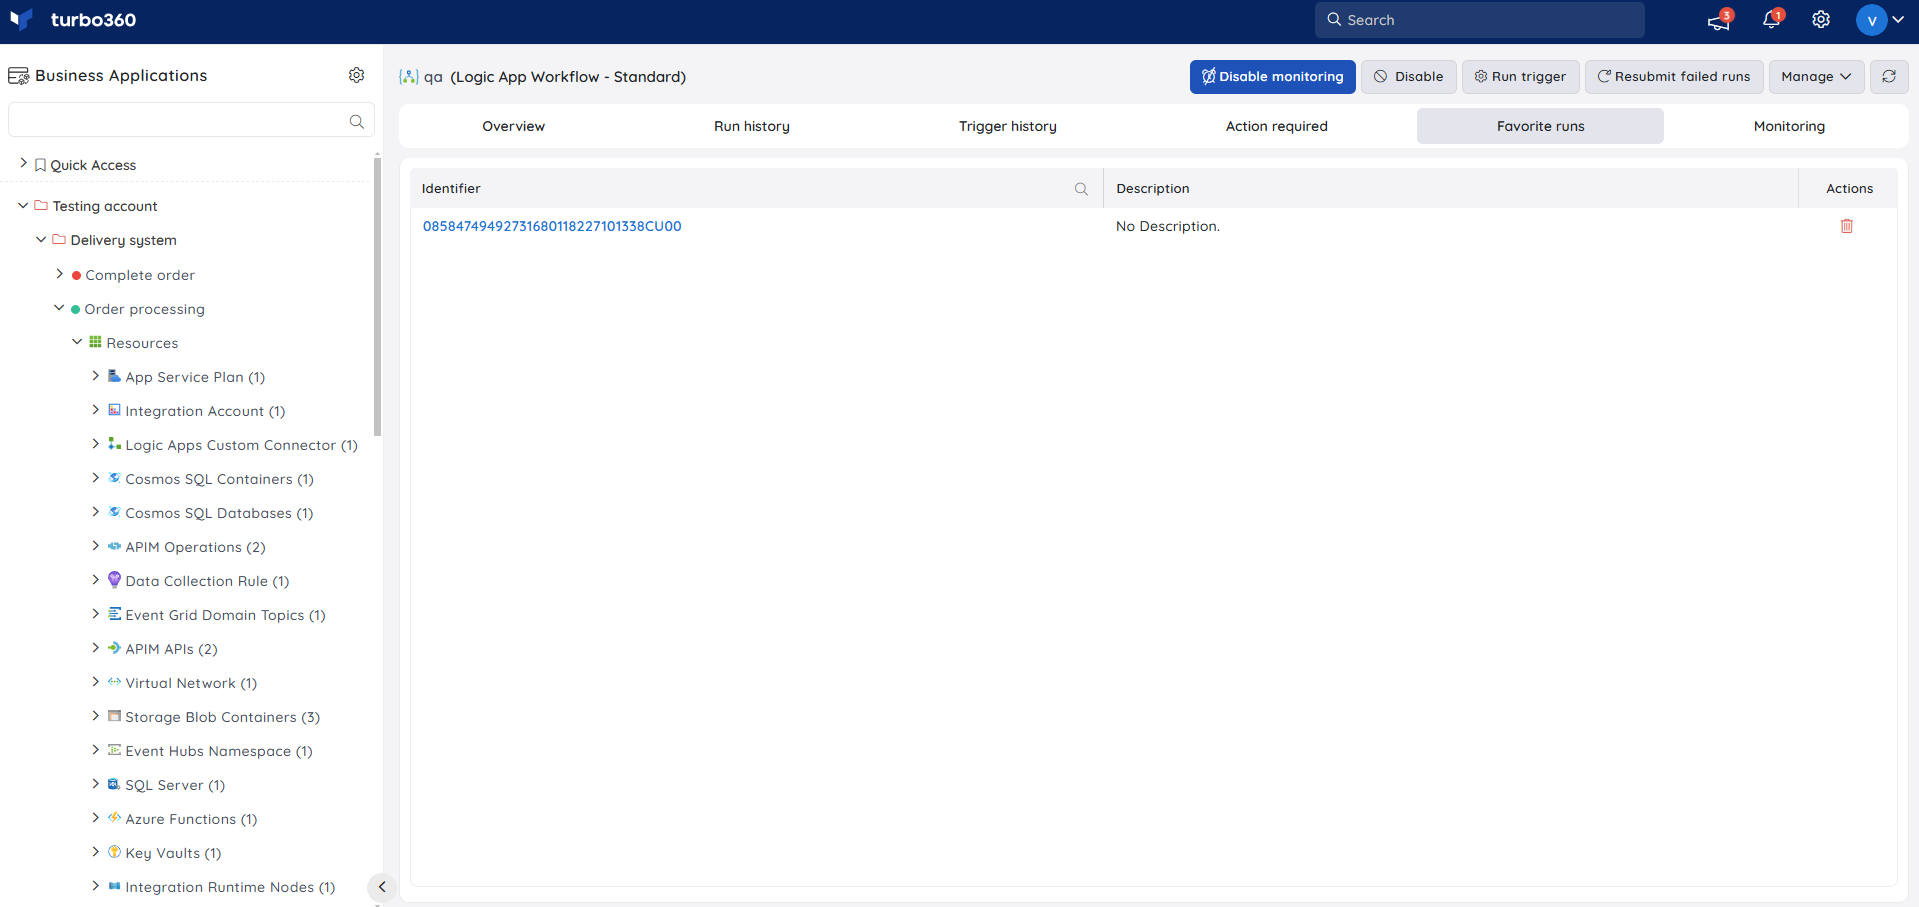The width and height of the screenshot is (1919, 907).
Task: Expand Virtual Network (1) group
Action: pyautogui.click(x=95, y=682)
